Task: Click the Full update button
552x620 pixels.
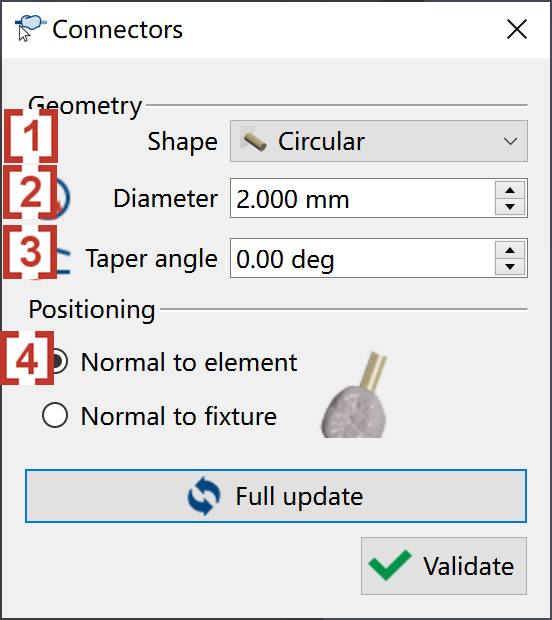Action: click(276, 496)
